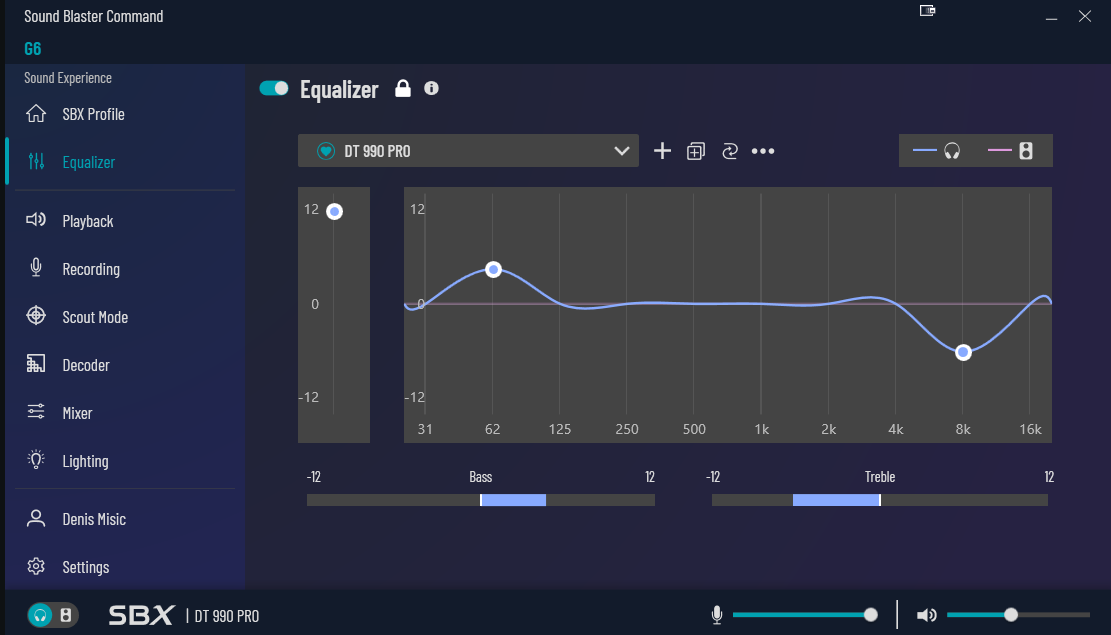Click the 250 frequency label
The height and width of the screenshot is (635, 1111).
[x=627, y=429]
